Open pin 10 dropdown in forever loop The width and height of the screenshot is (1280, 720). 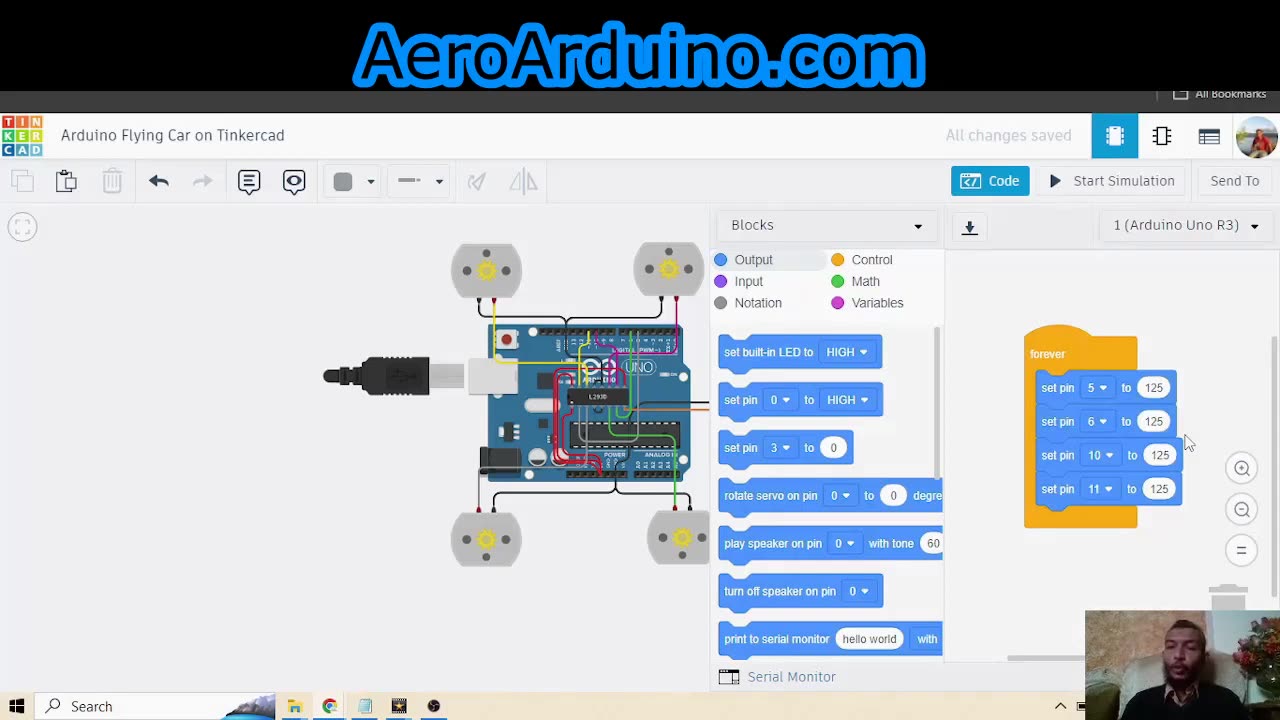[1100, 456]
